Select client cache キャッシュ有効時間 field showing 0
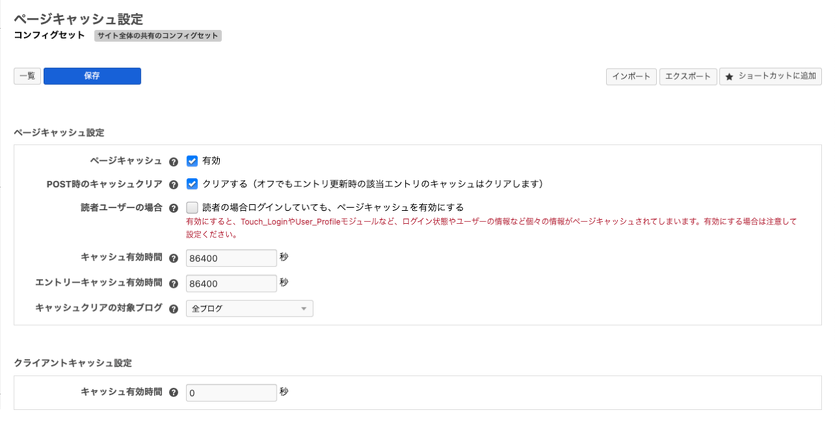Viewport: 835px width, 425px height. (231, 393)
